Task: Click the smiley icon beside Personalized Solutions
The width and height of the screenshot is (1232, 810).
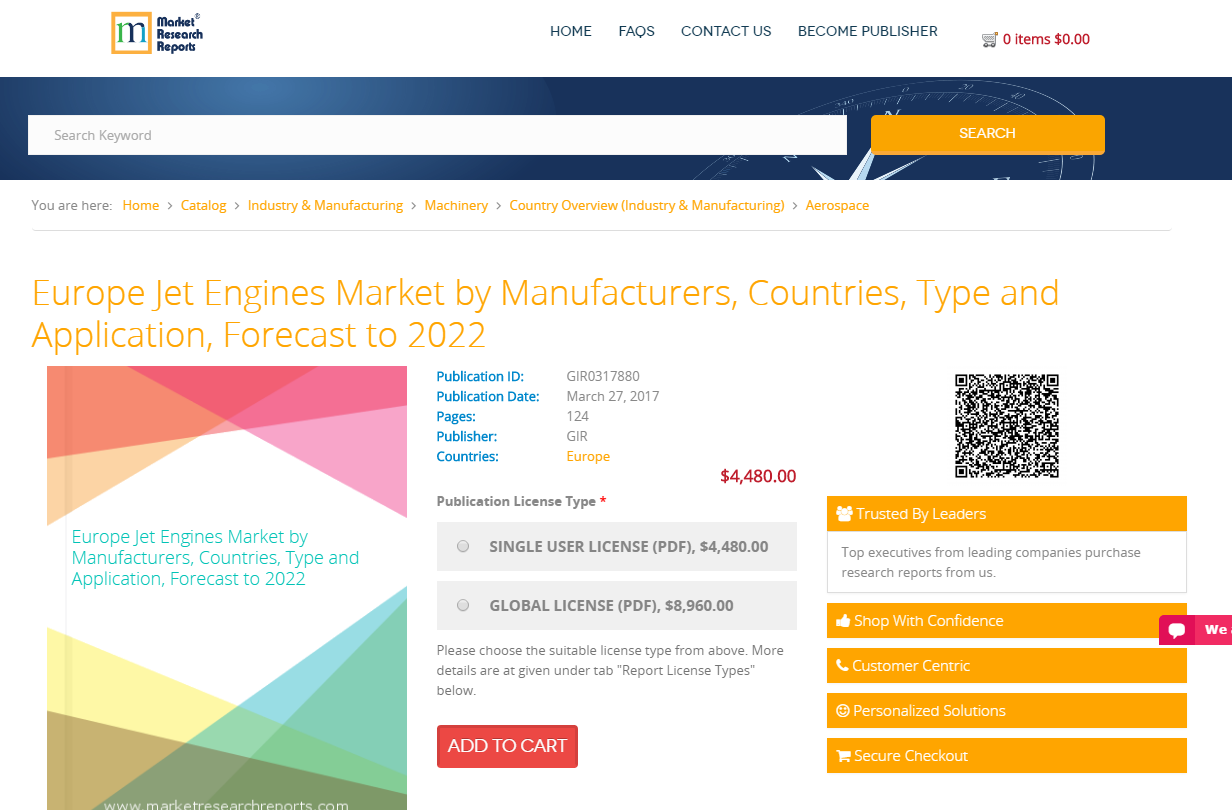Action: coord(843,711)
